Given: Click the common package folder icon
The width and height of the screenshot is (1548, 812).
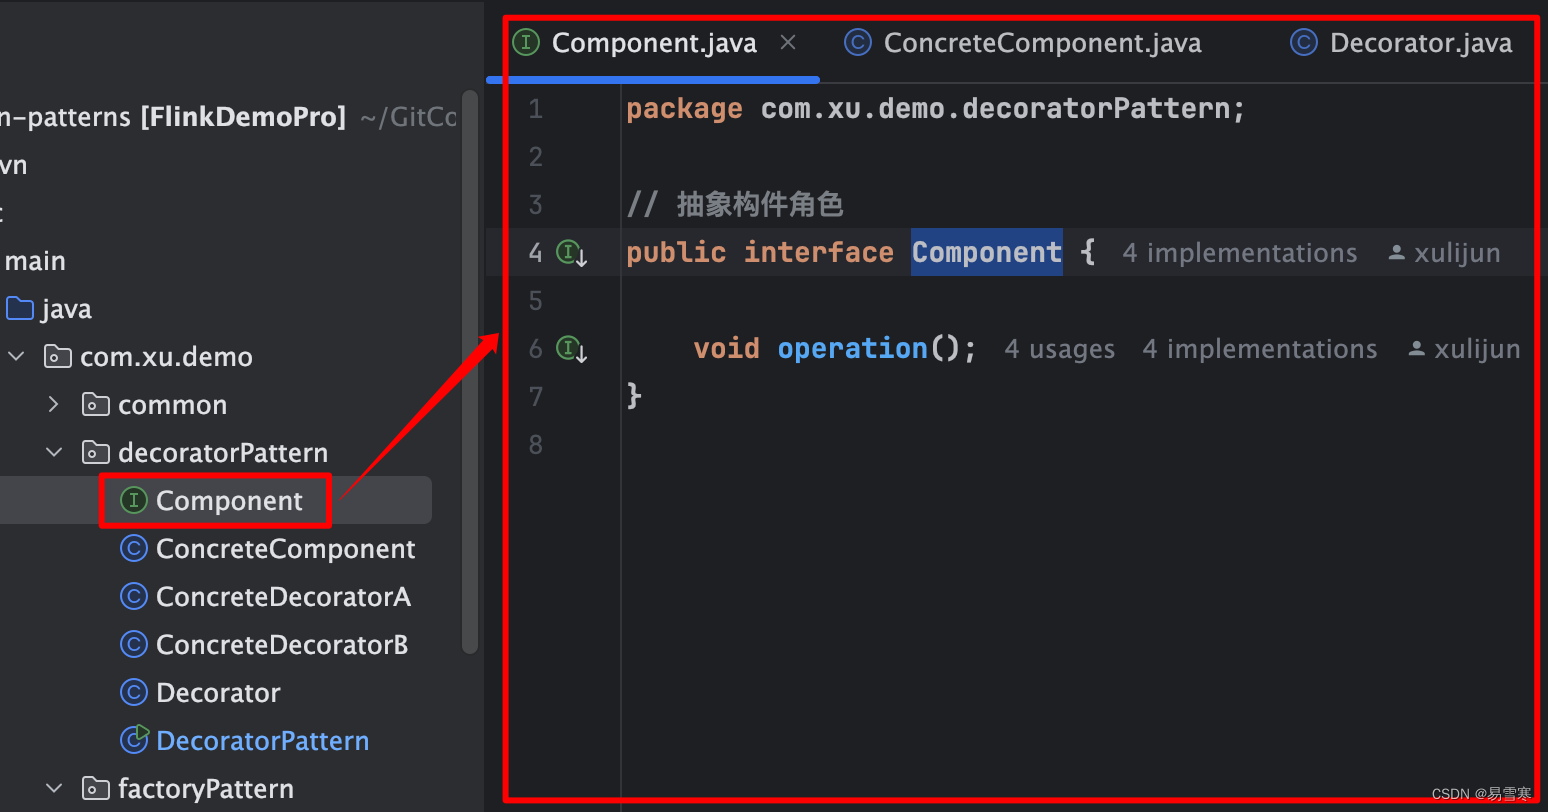Looking at the screenshot, I should coord(95,404).
